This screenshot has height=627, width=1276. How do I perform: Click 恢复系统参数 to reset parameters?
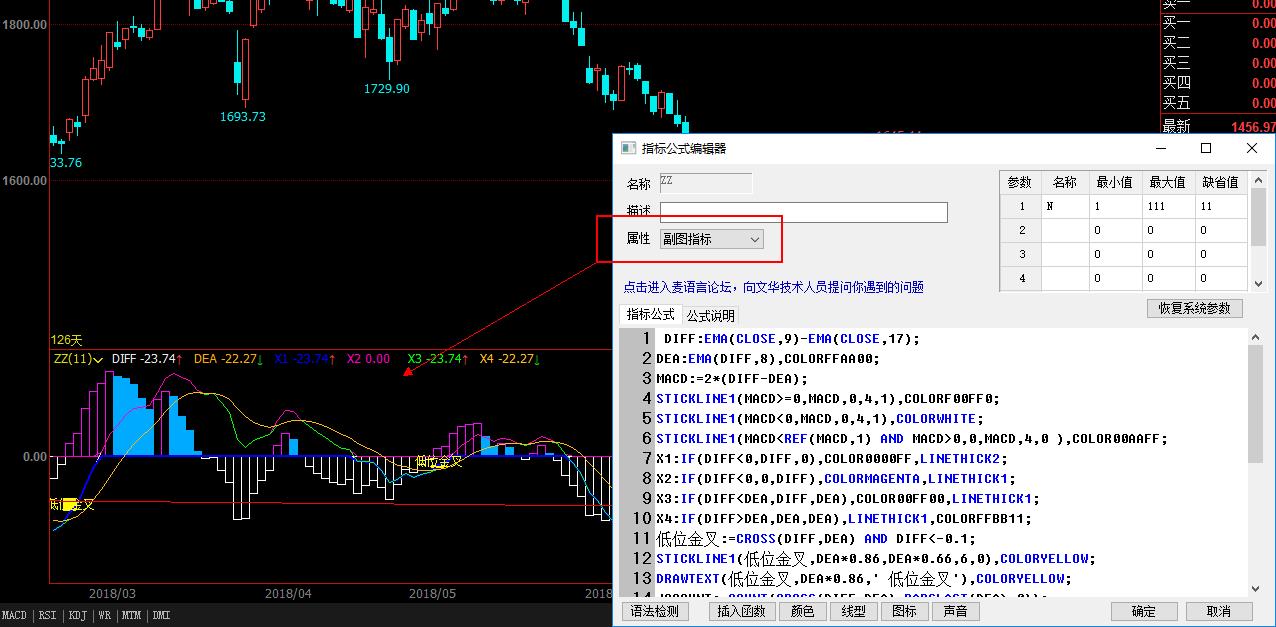tap(1194, 308)
